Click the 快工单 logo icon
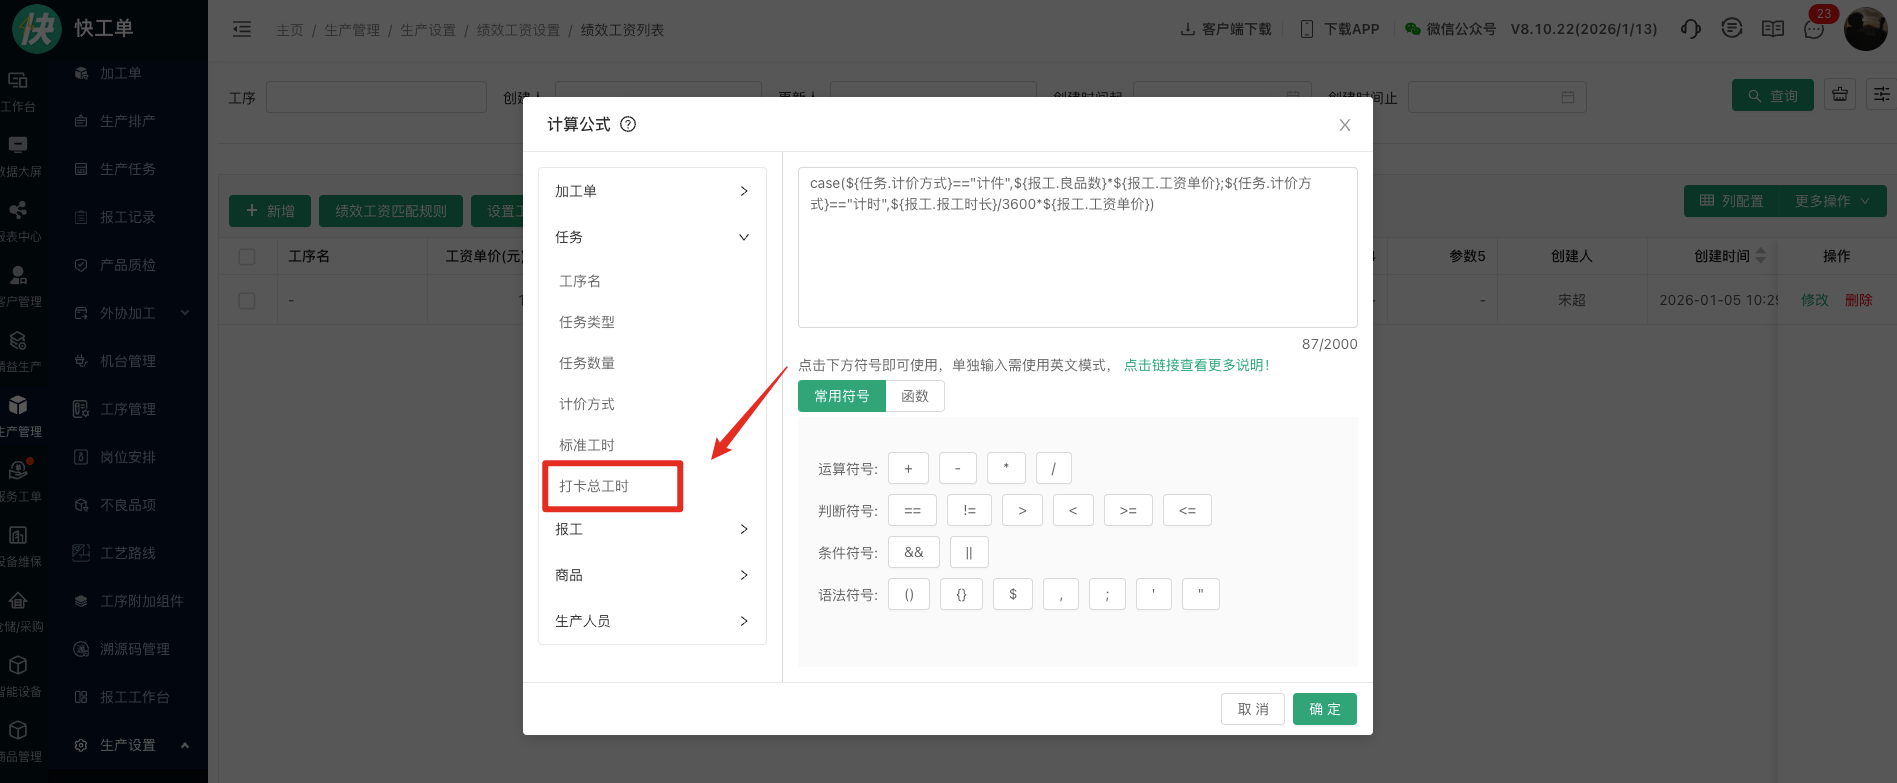1897x783 pixels. tap(36, 28)
